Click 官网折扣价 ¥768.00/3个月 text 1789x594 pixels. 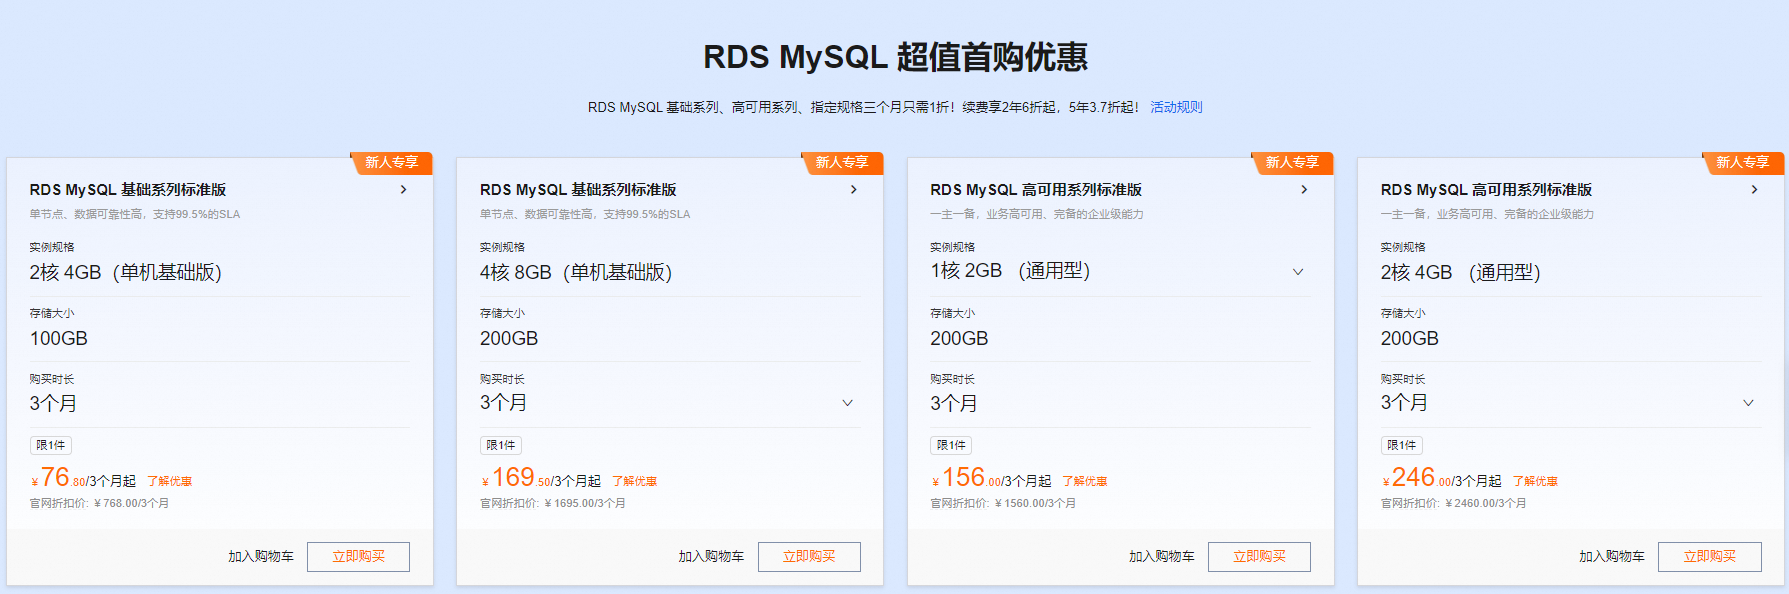point(99,504)
